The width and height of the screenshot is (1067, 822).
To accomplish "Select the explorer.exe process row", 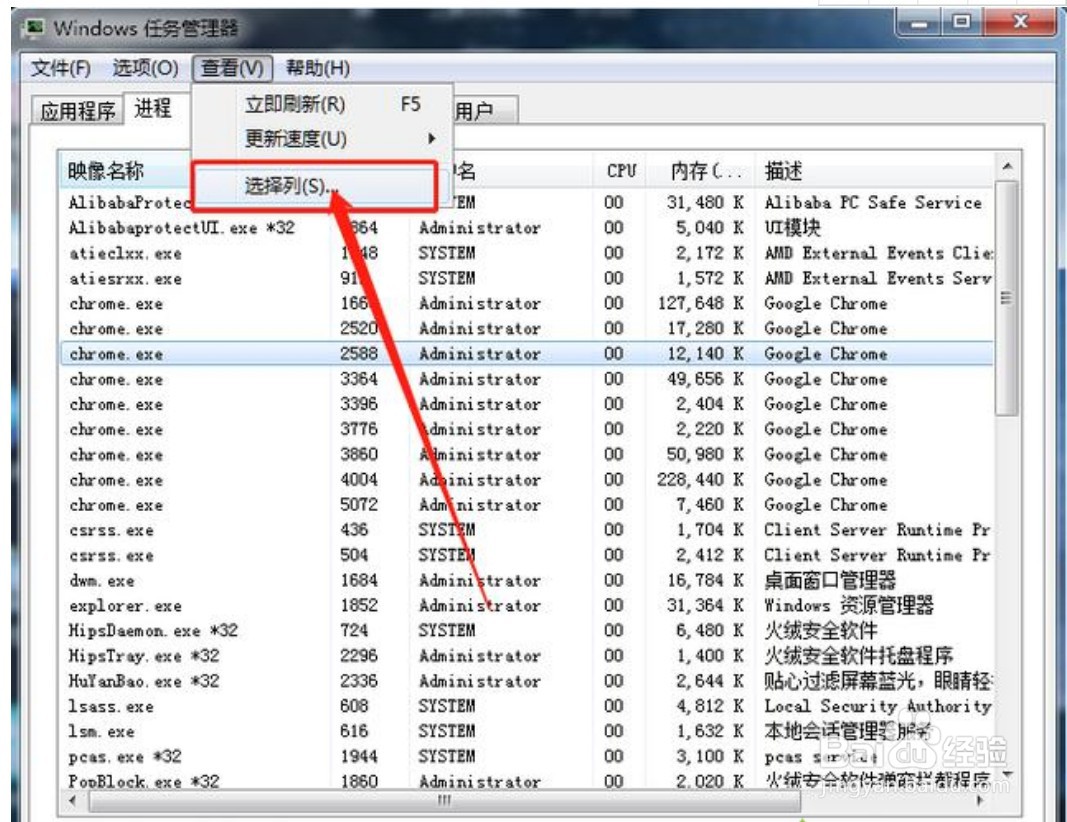I will [x=527, y=606].
